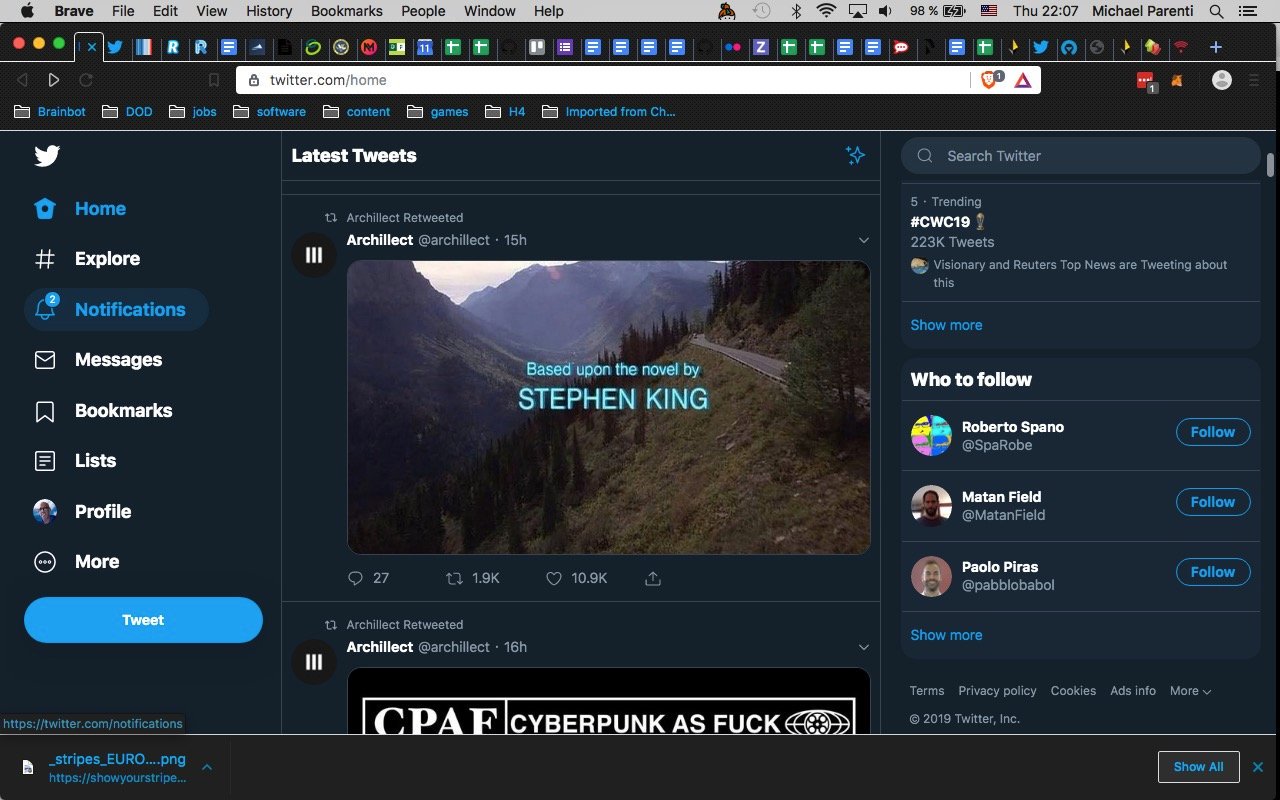This screenshot has width=1280, height=800.
Task: Click the Brave Rewards triangle icon
Action: [x=1023, y=80]
